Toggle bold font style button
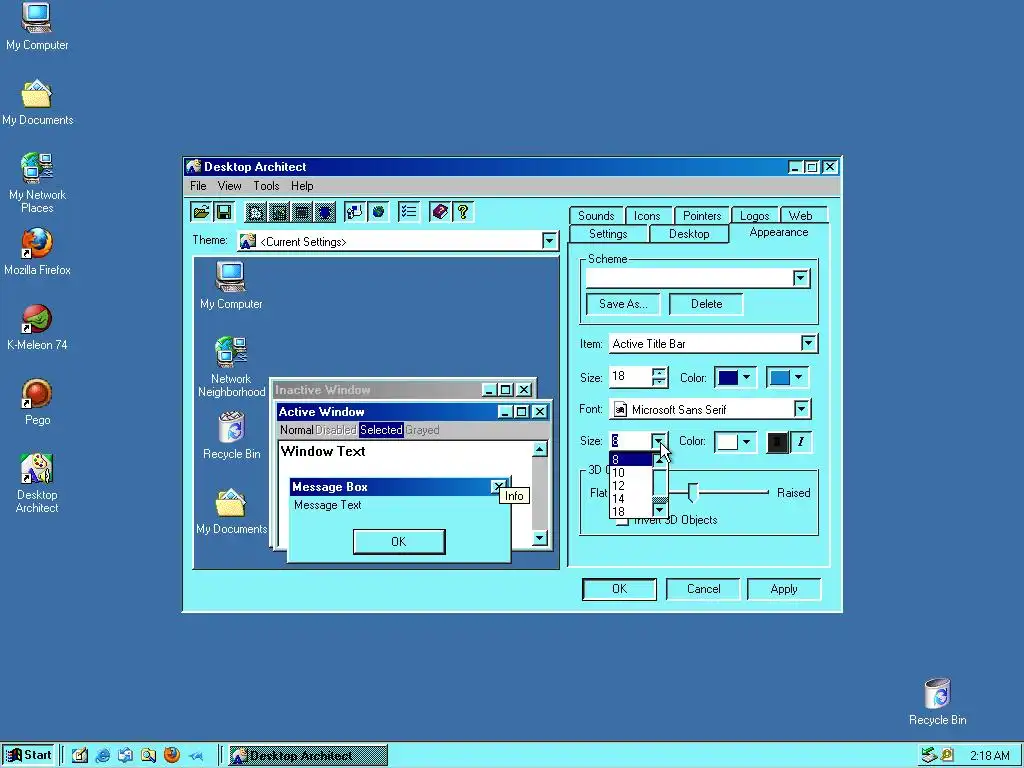 tap(776, 441)
